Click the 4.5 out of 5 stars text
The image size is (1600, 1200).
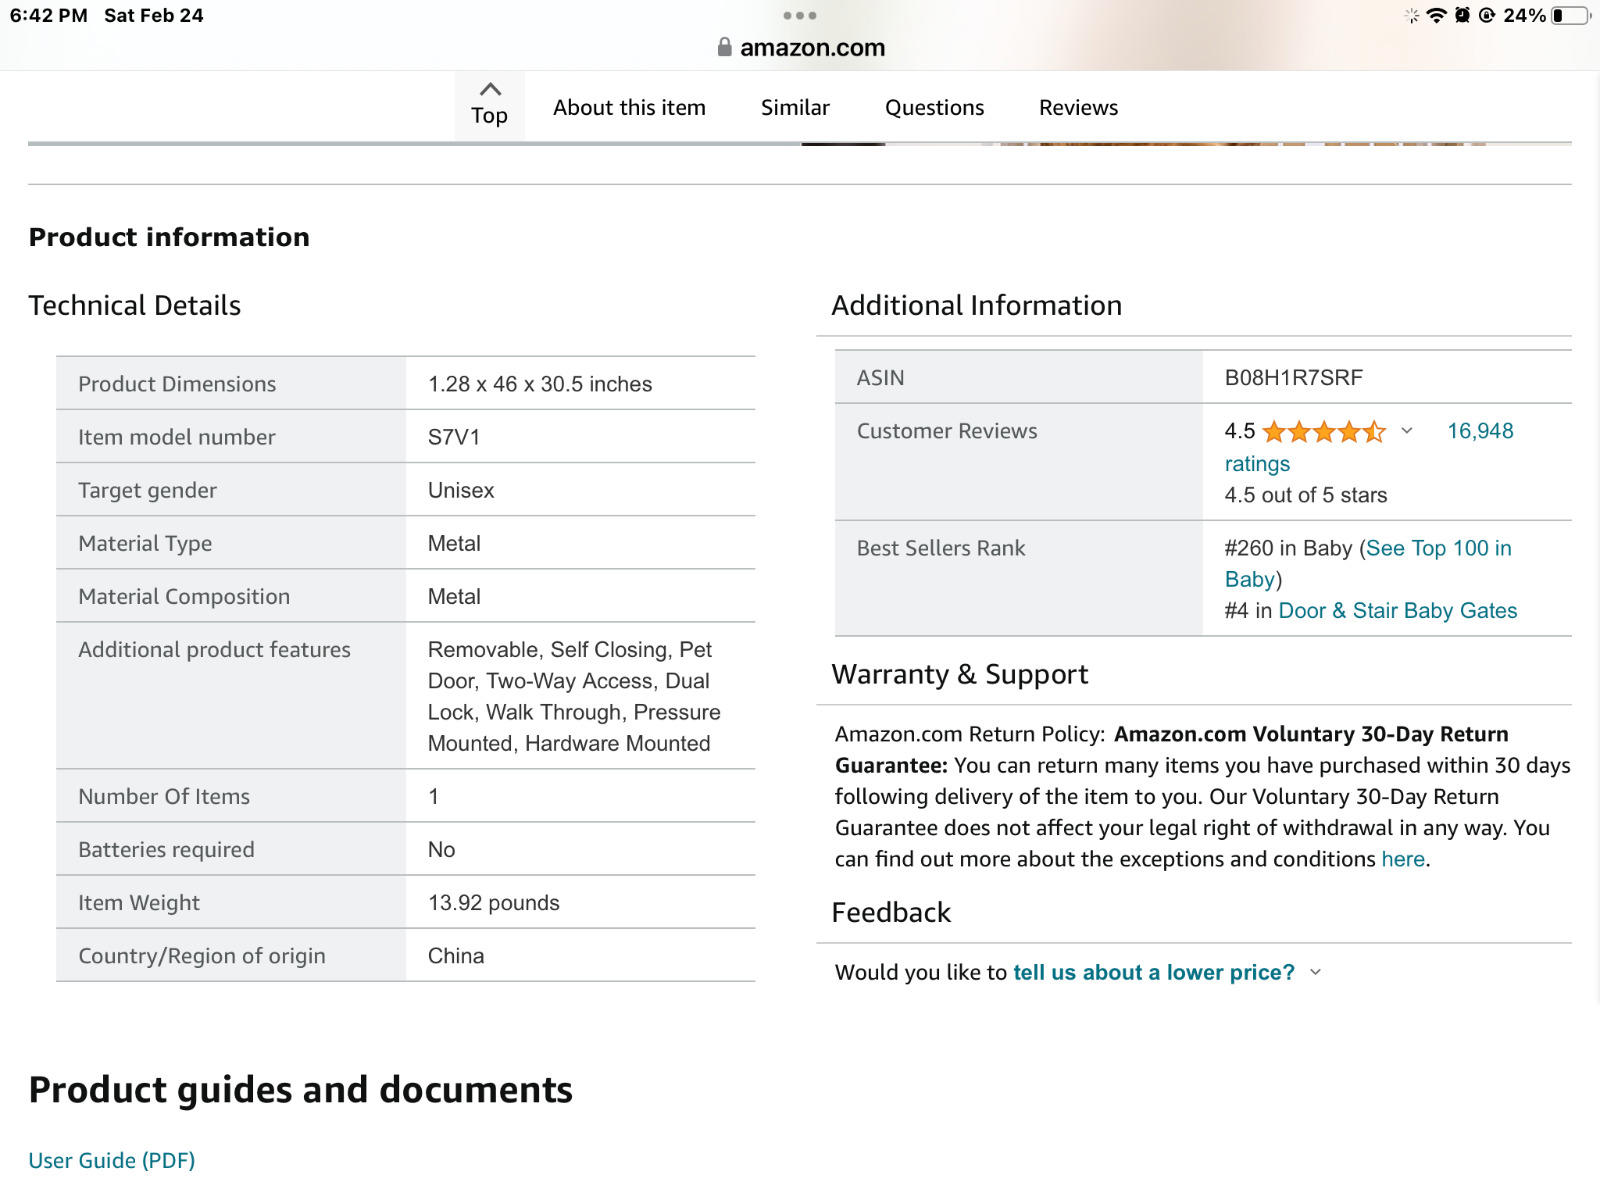click(x=1306, y=495)
